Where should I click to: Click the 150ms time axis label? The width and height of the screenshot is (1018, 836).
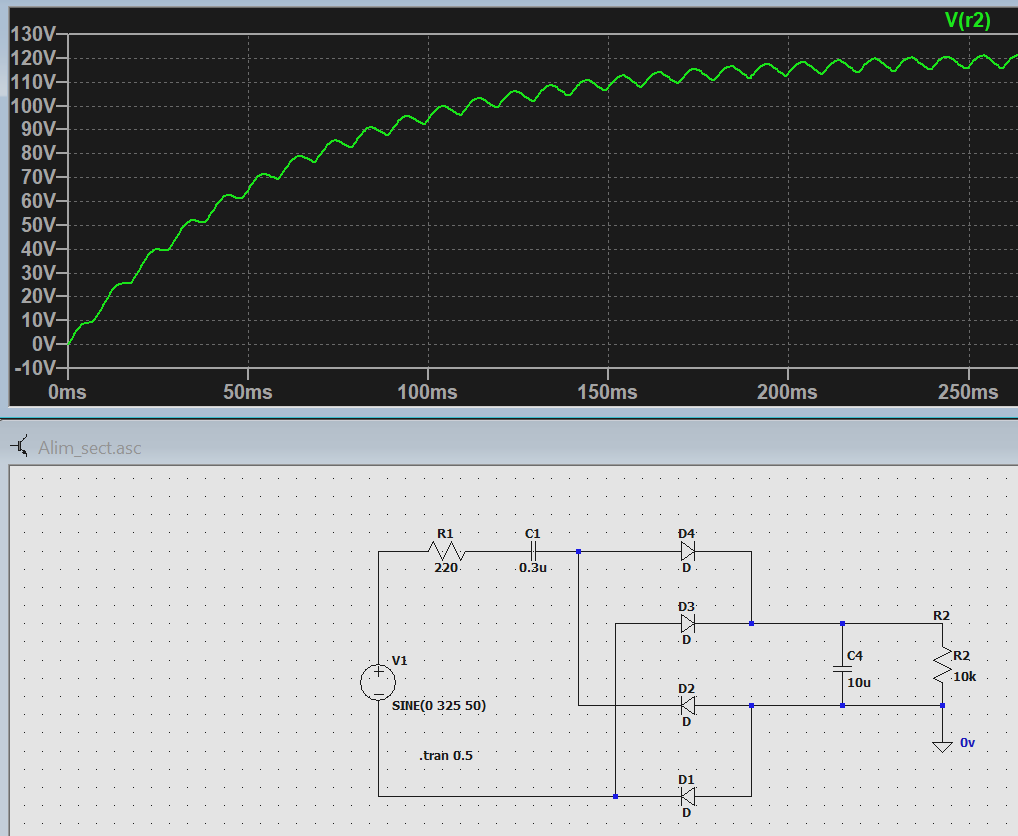click(608, 392)
